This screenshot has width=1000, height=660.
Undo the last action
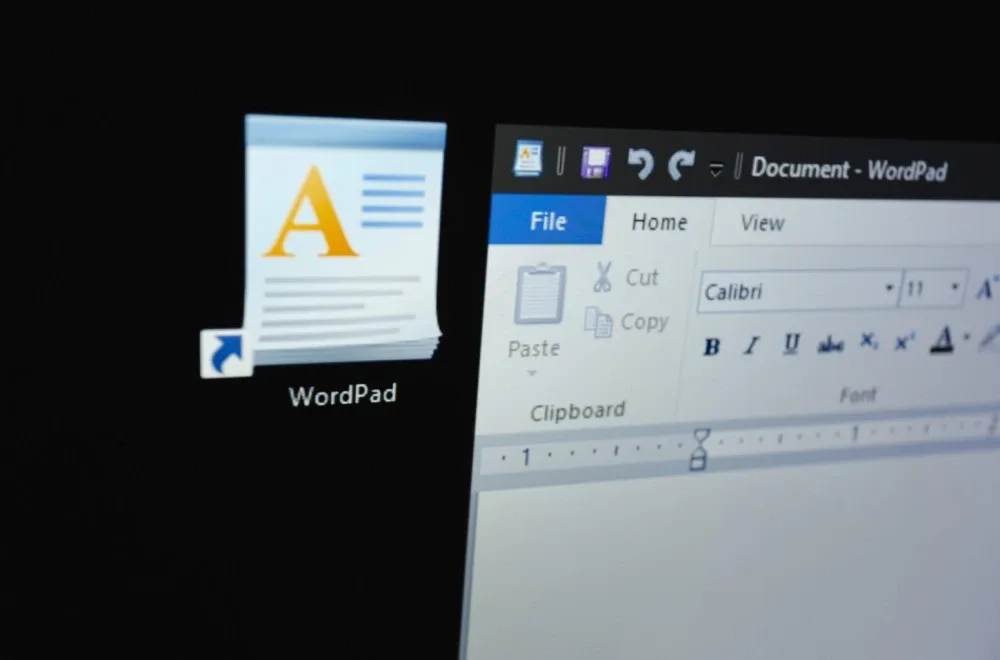coord(640,163)
